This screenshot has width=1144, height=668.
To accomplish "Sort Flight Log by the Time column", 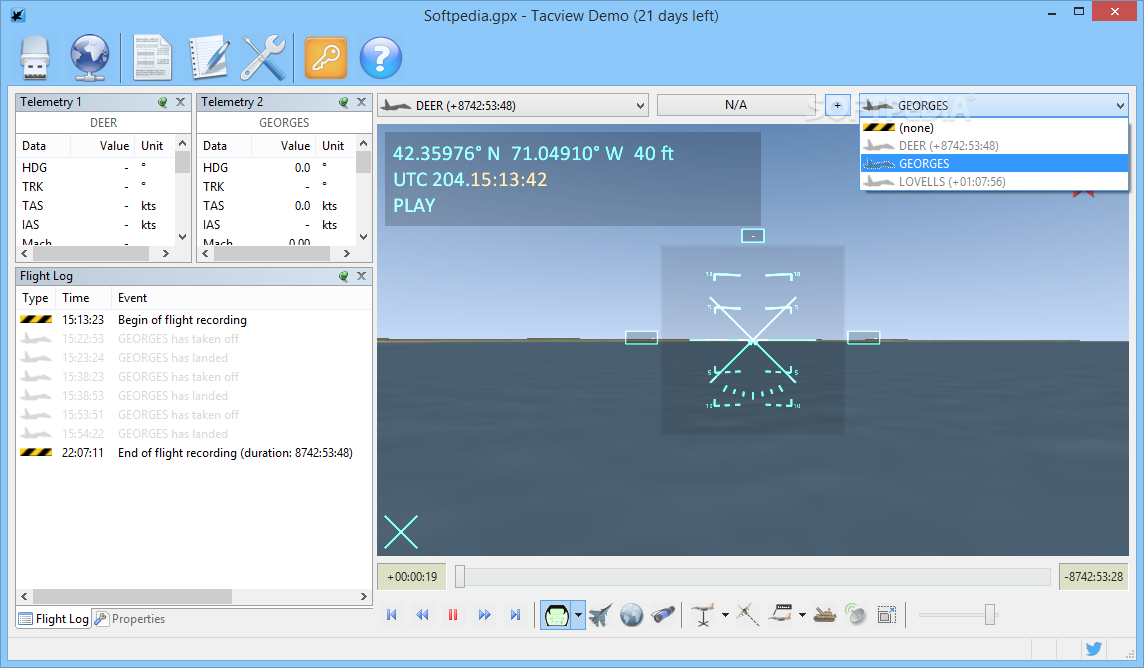I will click(84, 298).
